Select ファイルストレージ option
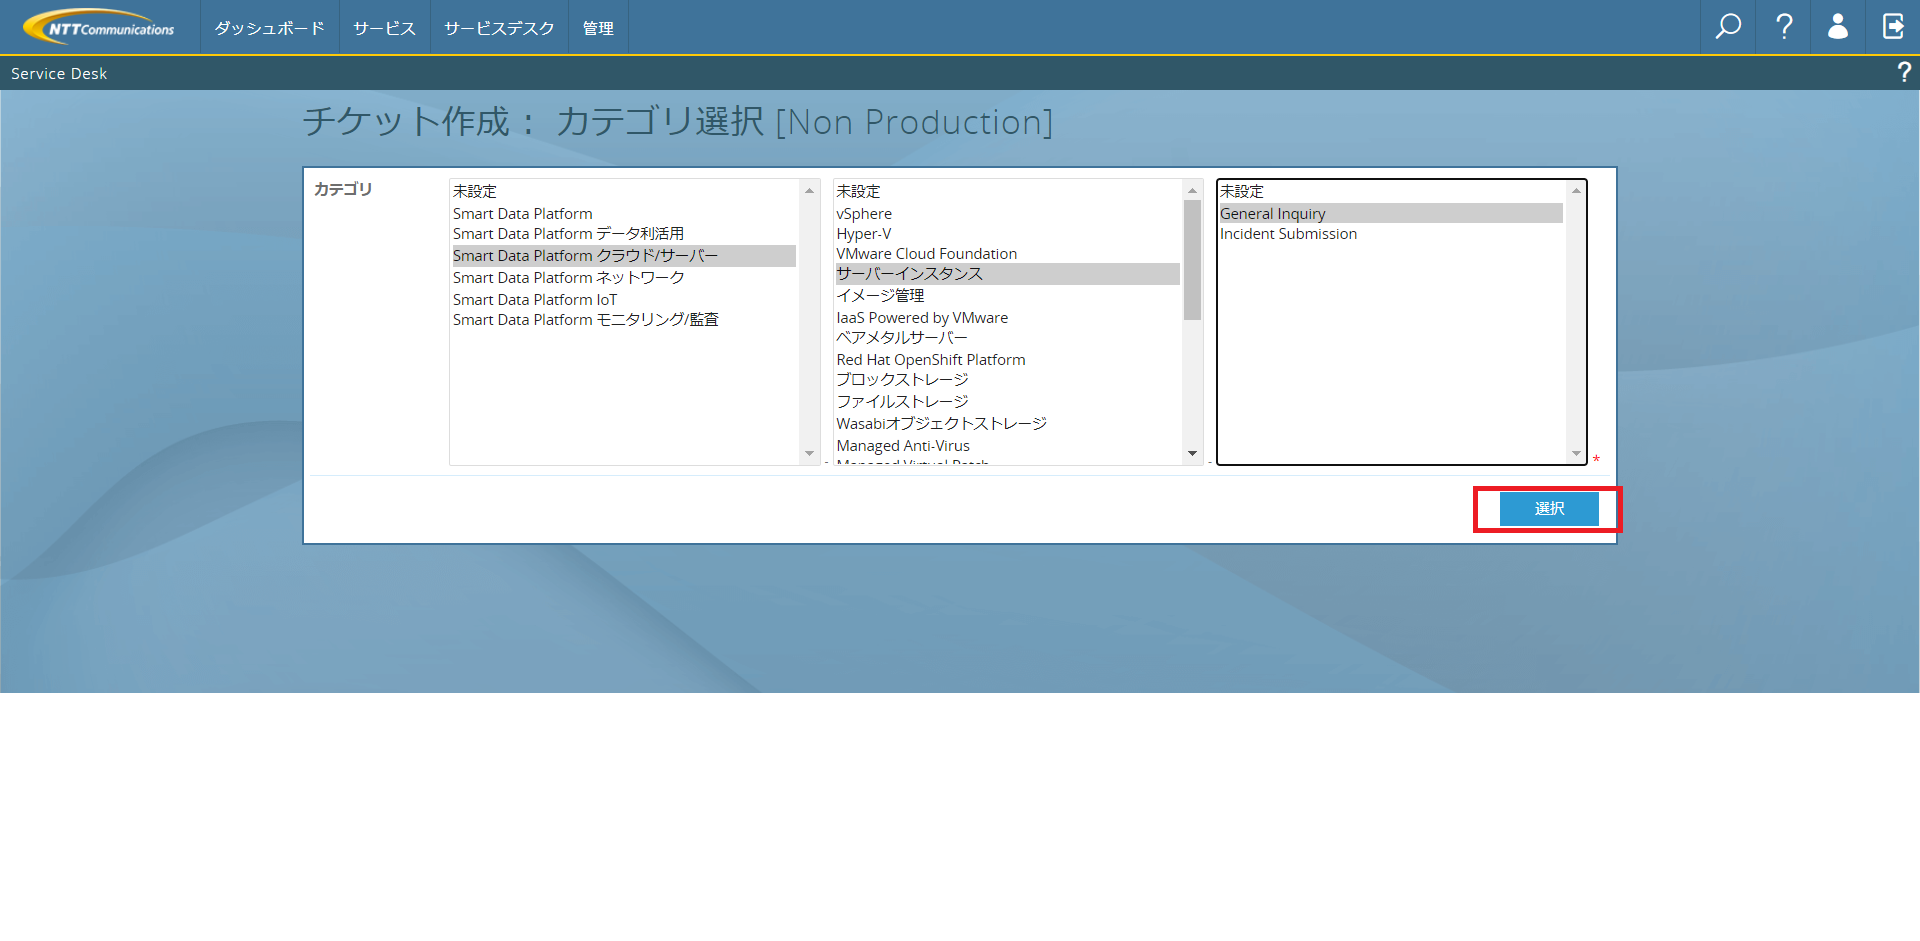The height and width of the screenshot is (941, 1920). (x=1008, y=402)
